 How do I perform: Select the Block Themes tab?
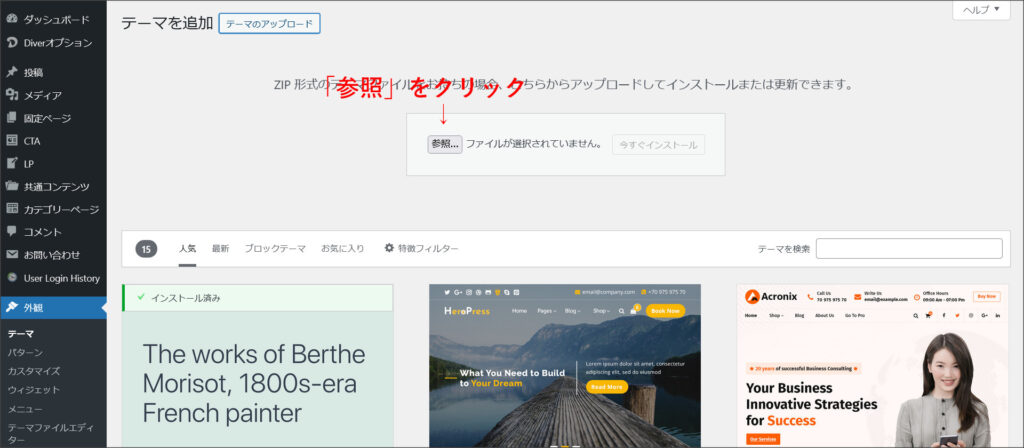(x=275, y=248)
